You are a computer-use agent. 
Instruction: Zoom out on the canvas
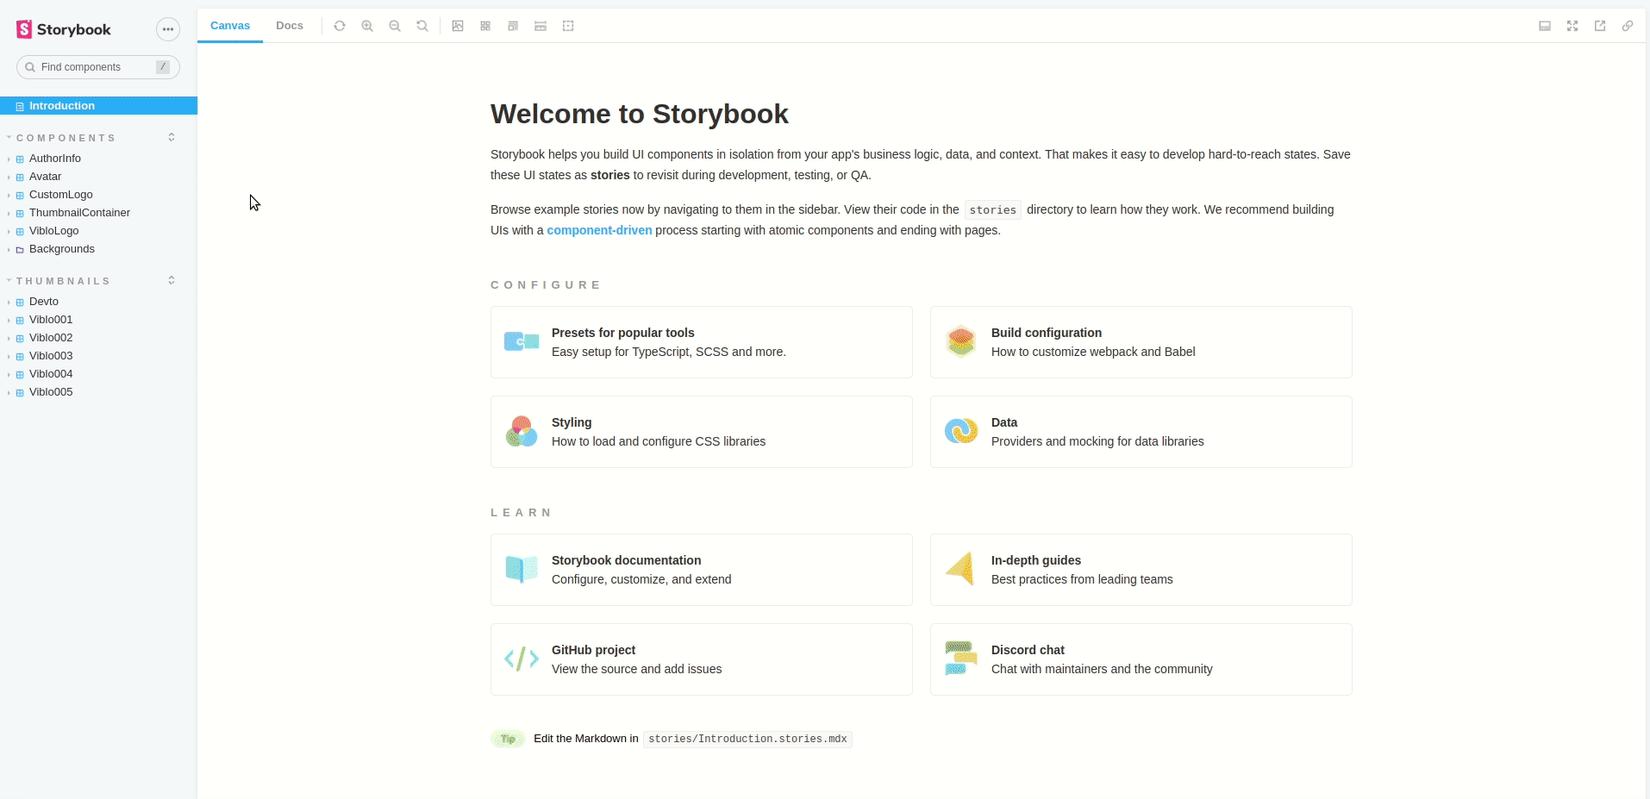[395, 26]
